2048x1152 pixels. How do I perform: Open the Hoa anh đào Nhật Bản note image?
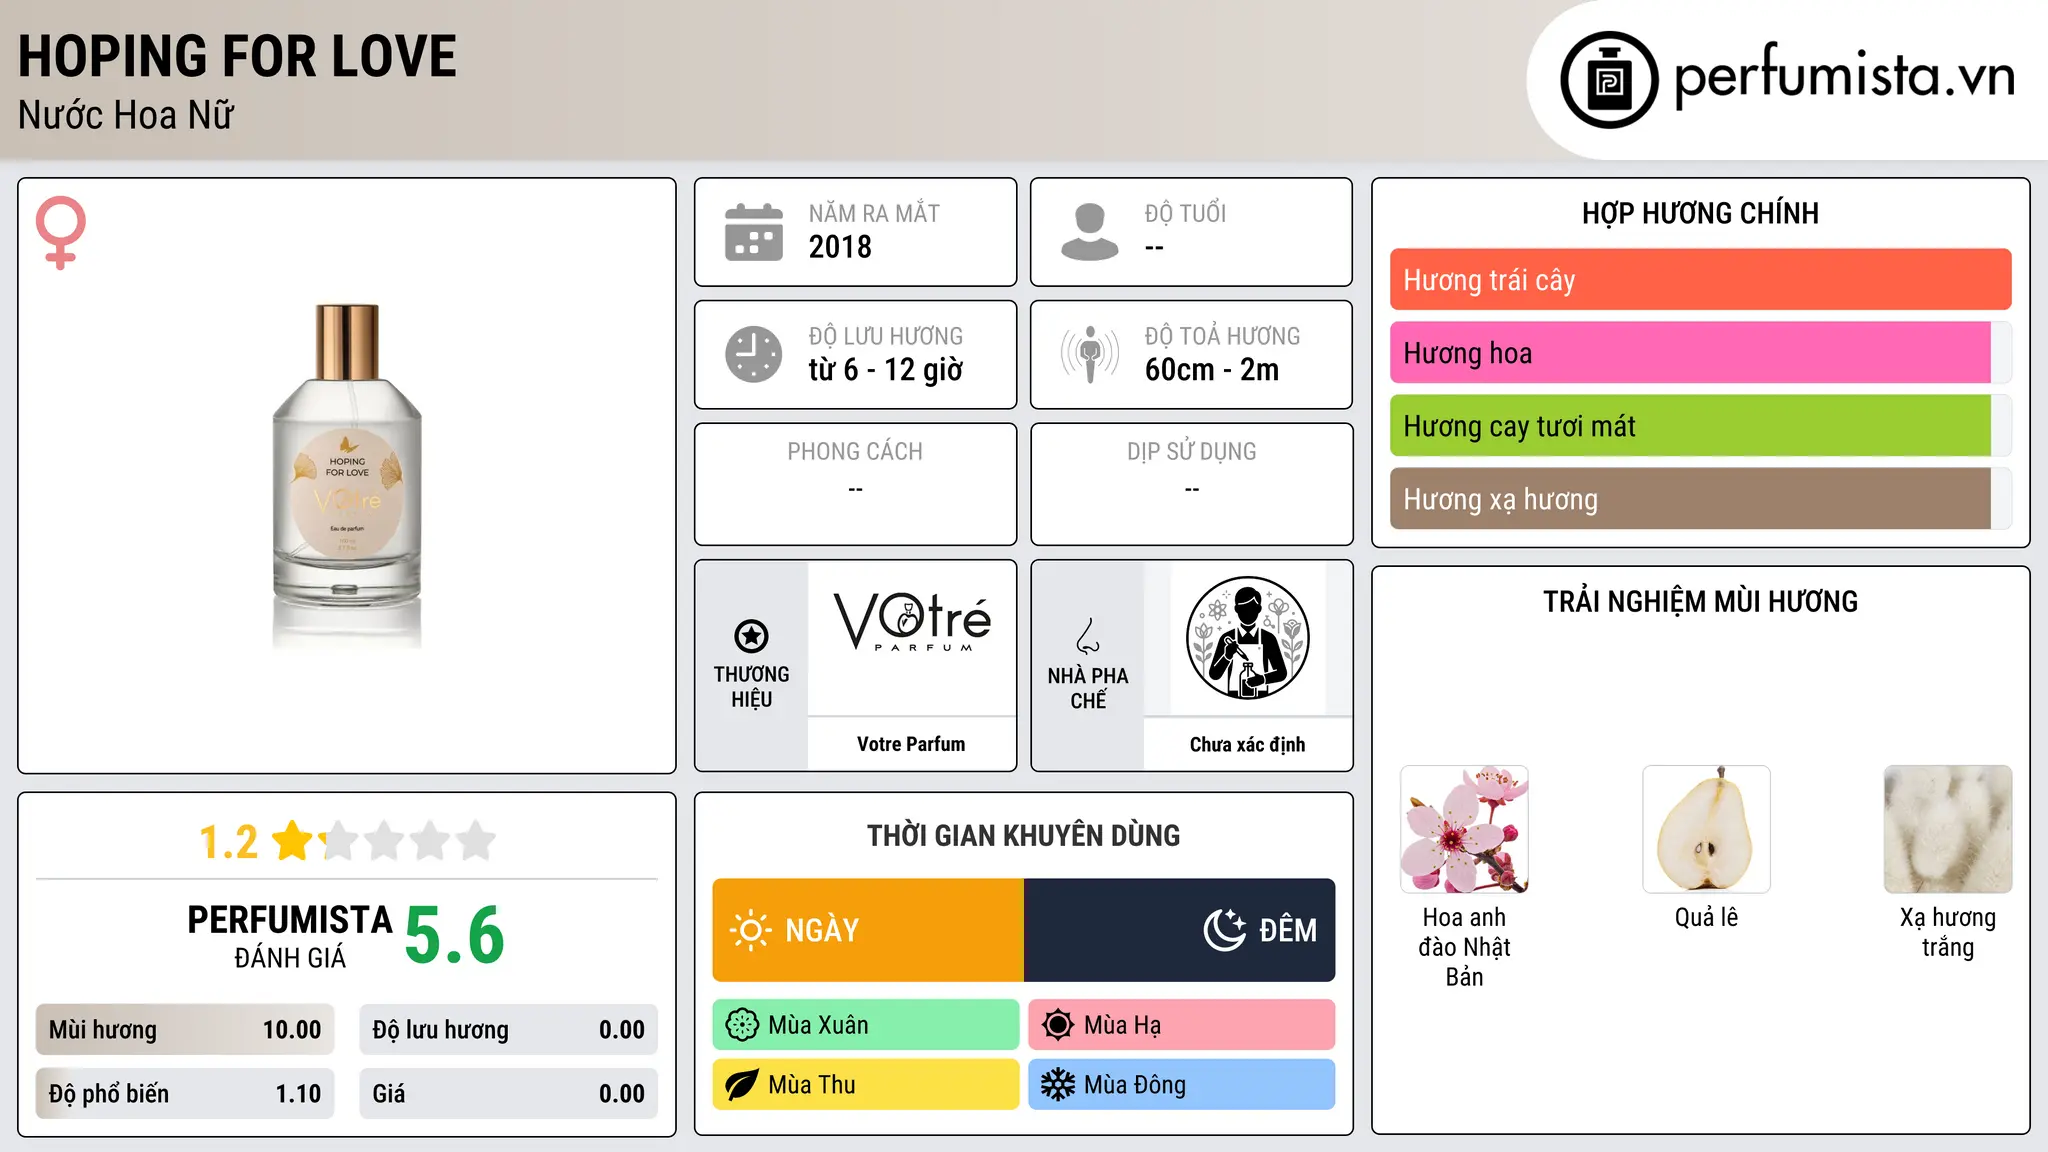pos(1464,829)
